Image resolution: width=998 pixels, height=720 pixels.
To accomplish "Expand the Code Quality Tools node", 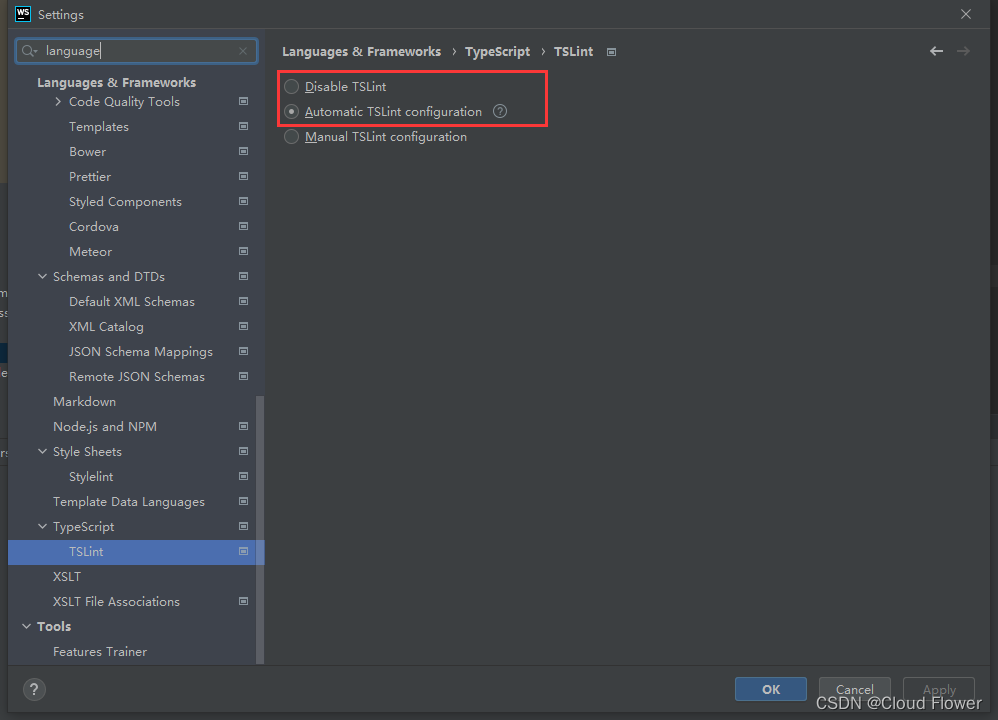I will (x=58, y=101).
